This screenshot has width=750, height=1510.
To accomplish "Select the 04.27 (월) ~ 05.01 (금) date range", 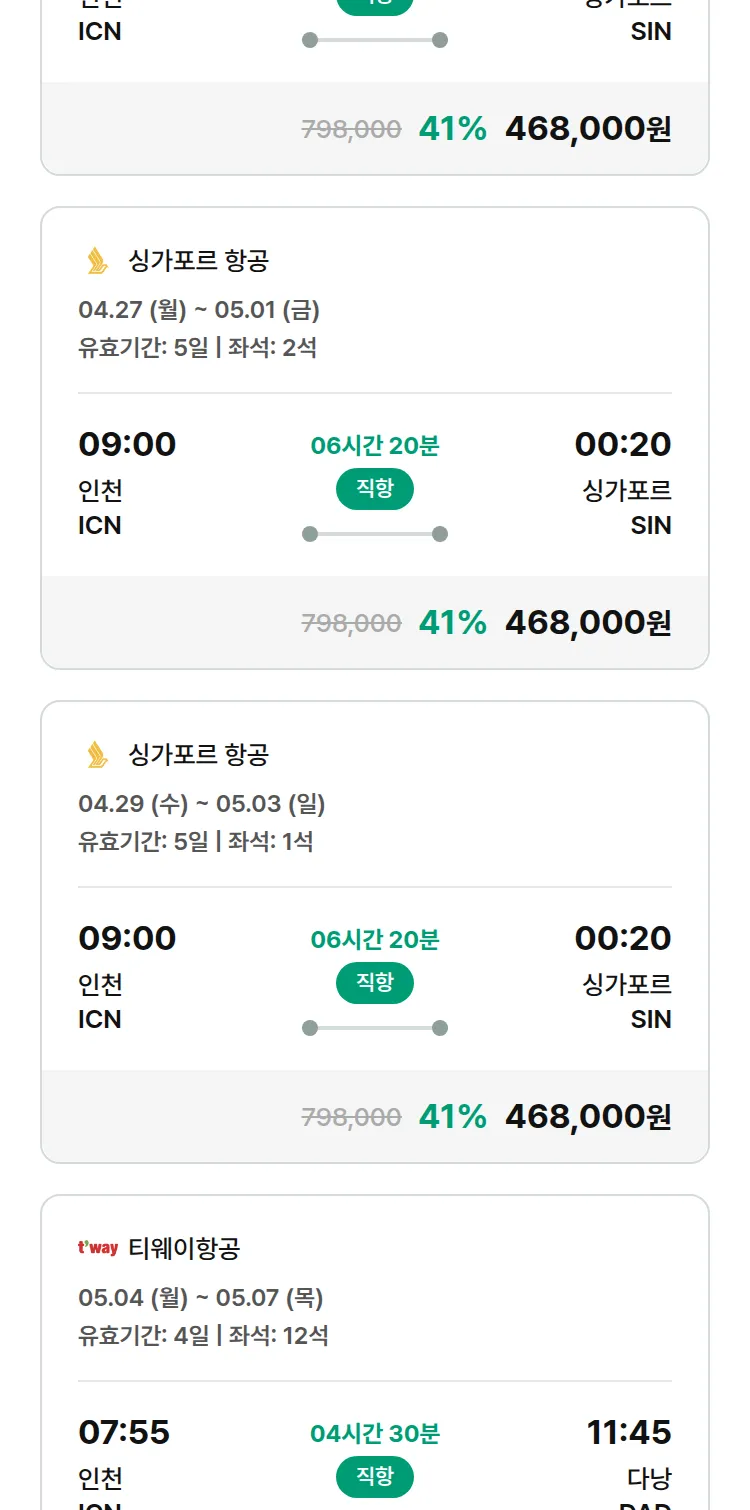I will (x=199, y=310).
